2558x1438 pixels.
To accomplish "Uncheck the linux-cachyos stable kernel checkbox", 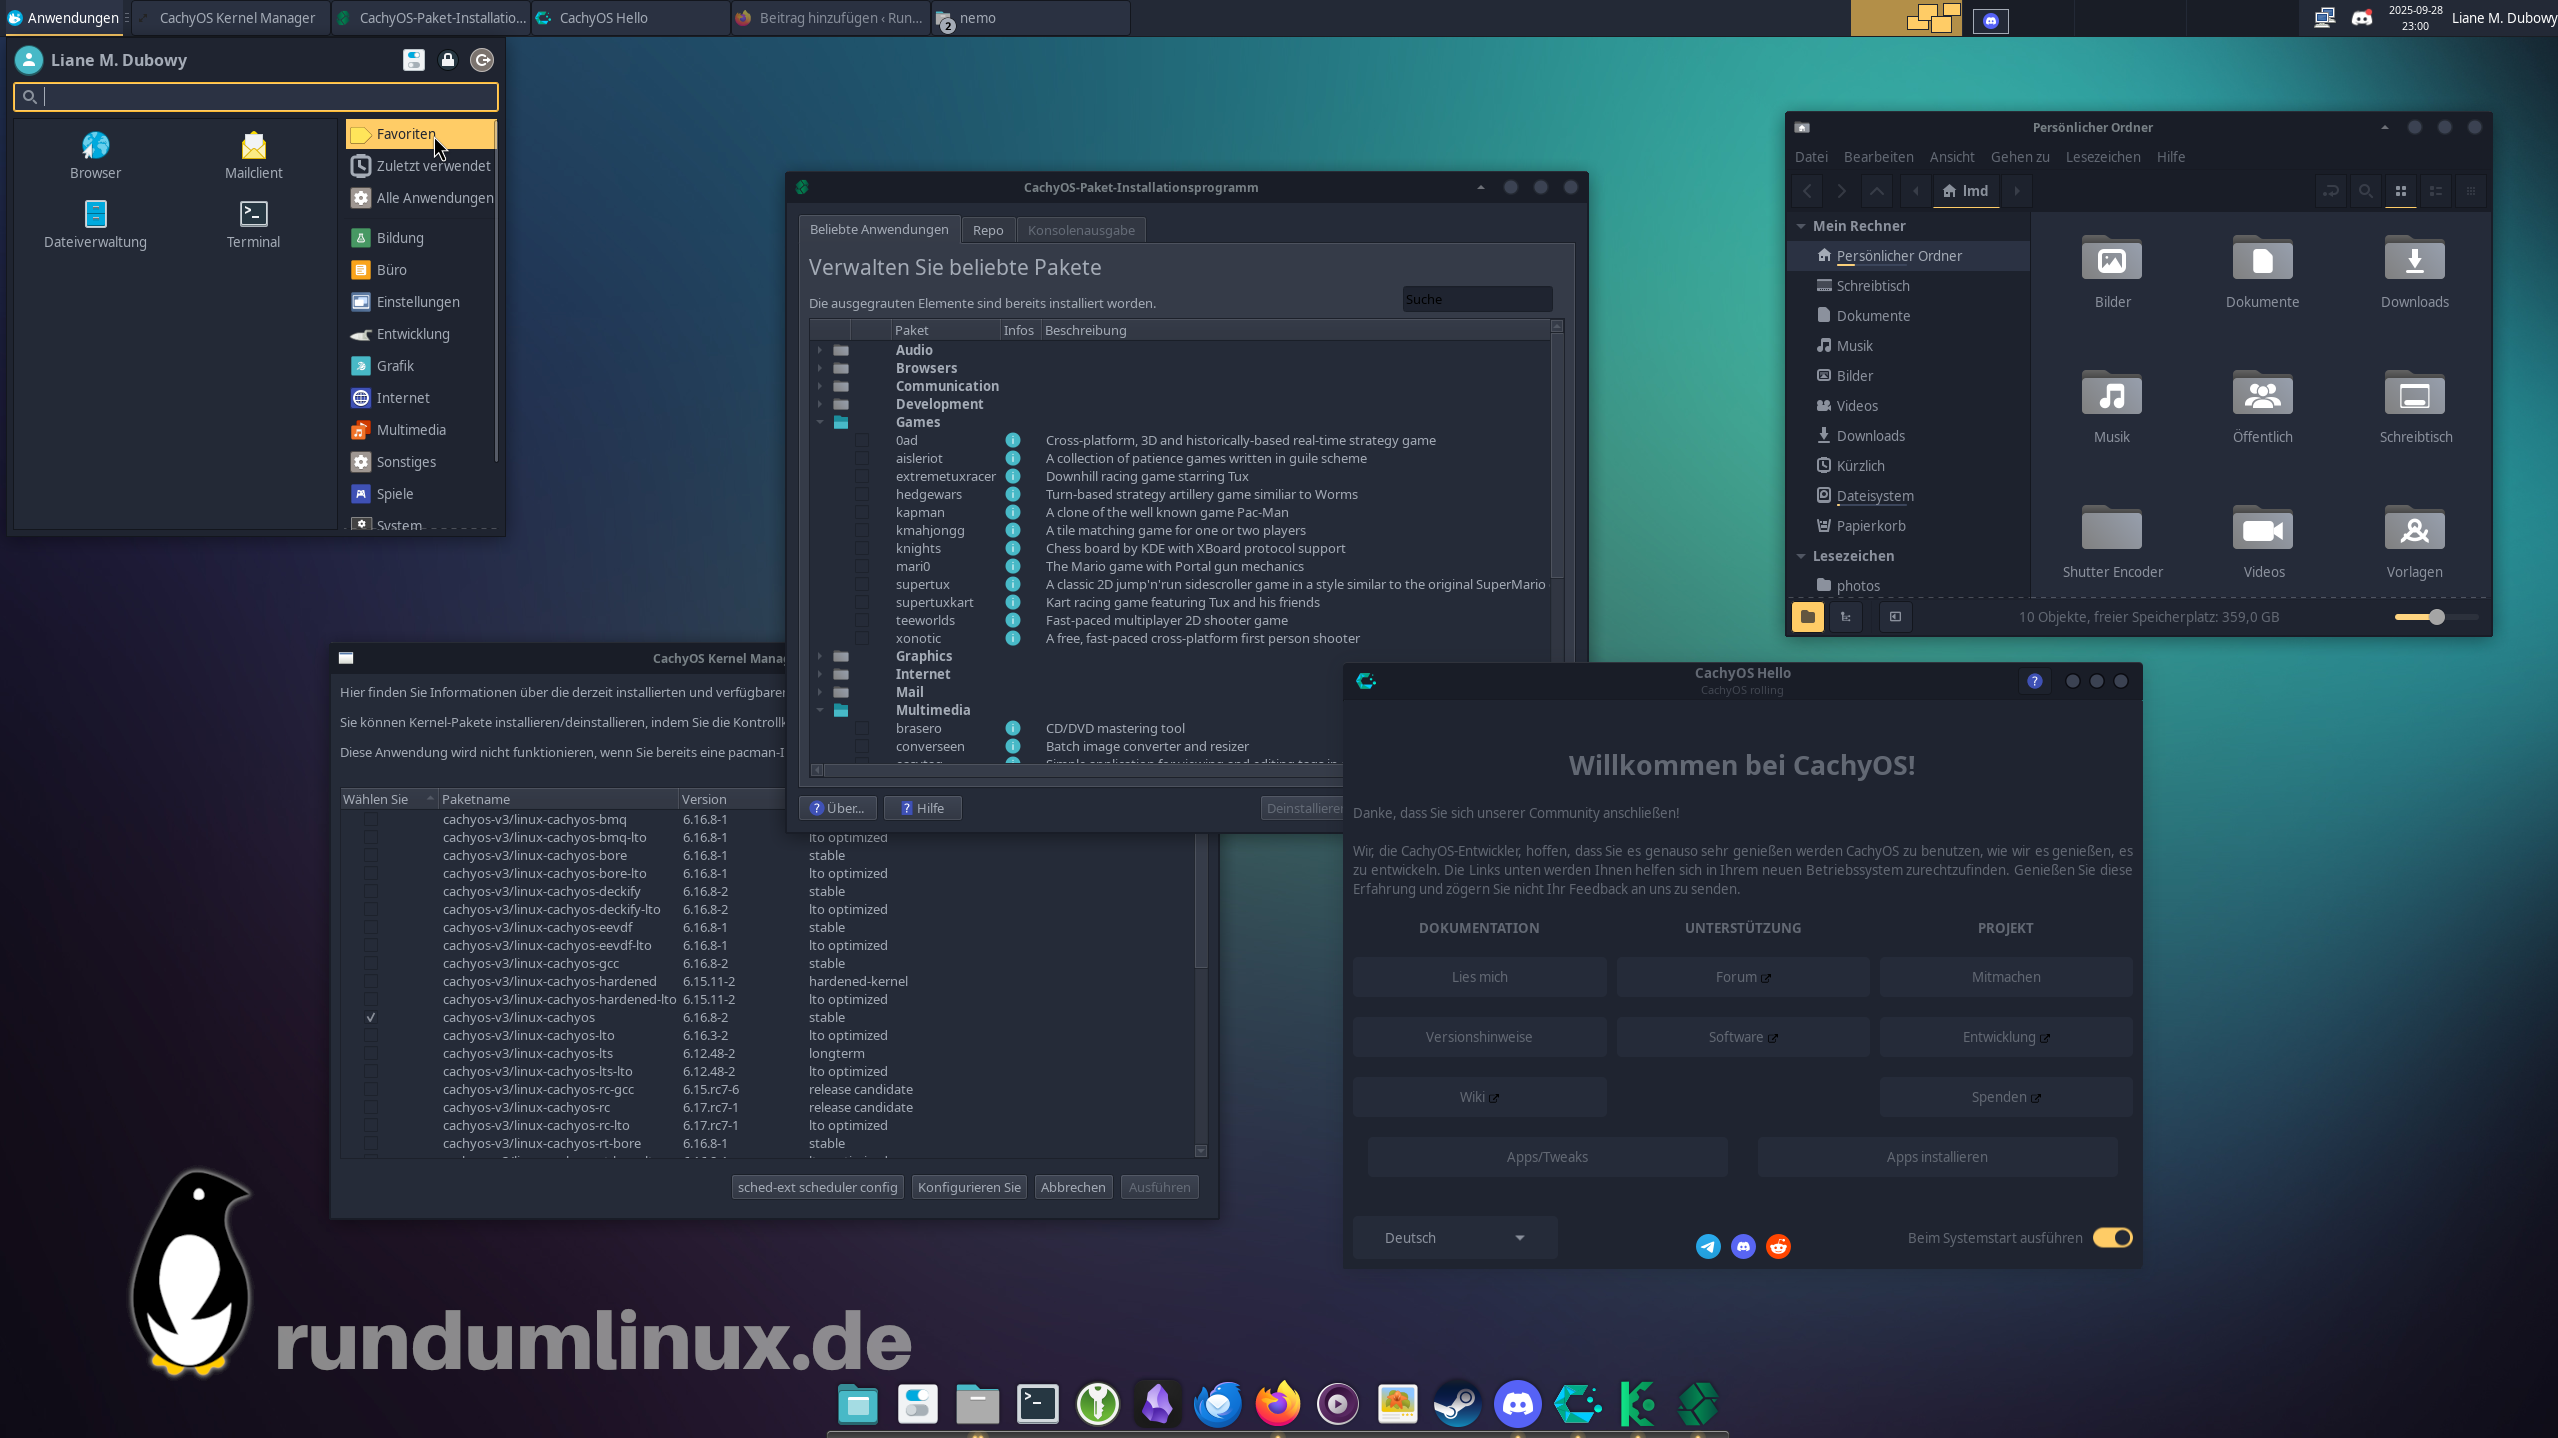I will pyautogui.click(x=371, y=1017).
